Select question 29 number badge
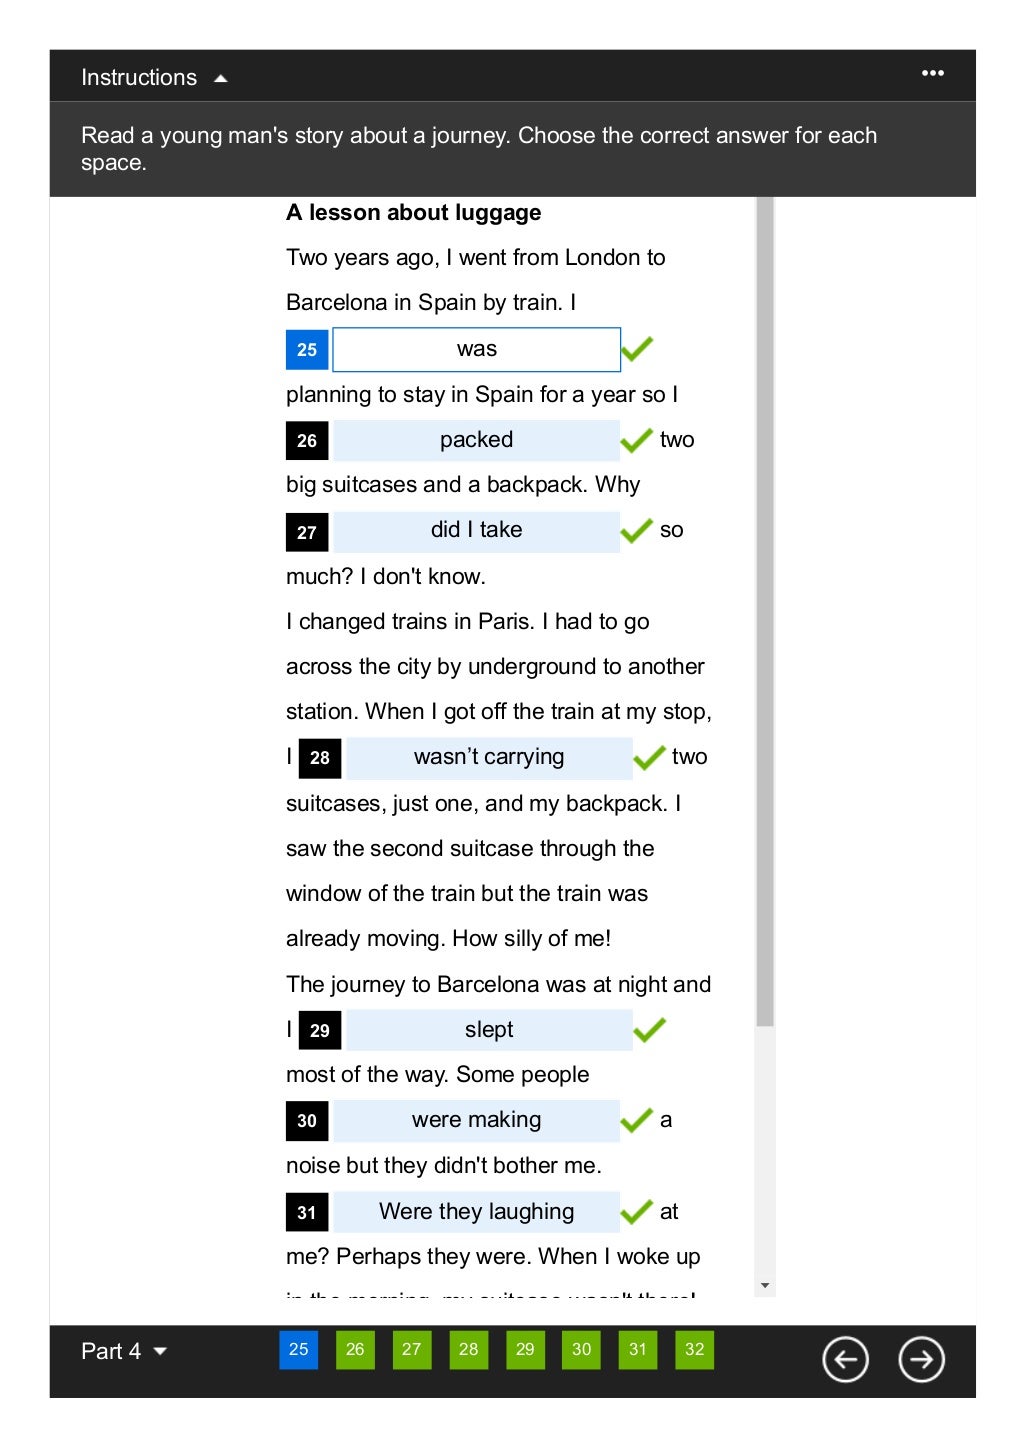 pyautogui.click(x=320, y=1030)
